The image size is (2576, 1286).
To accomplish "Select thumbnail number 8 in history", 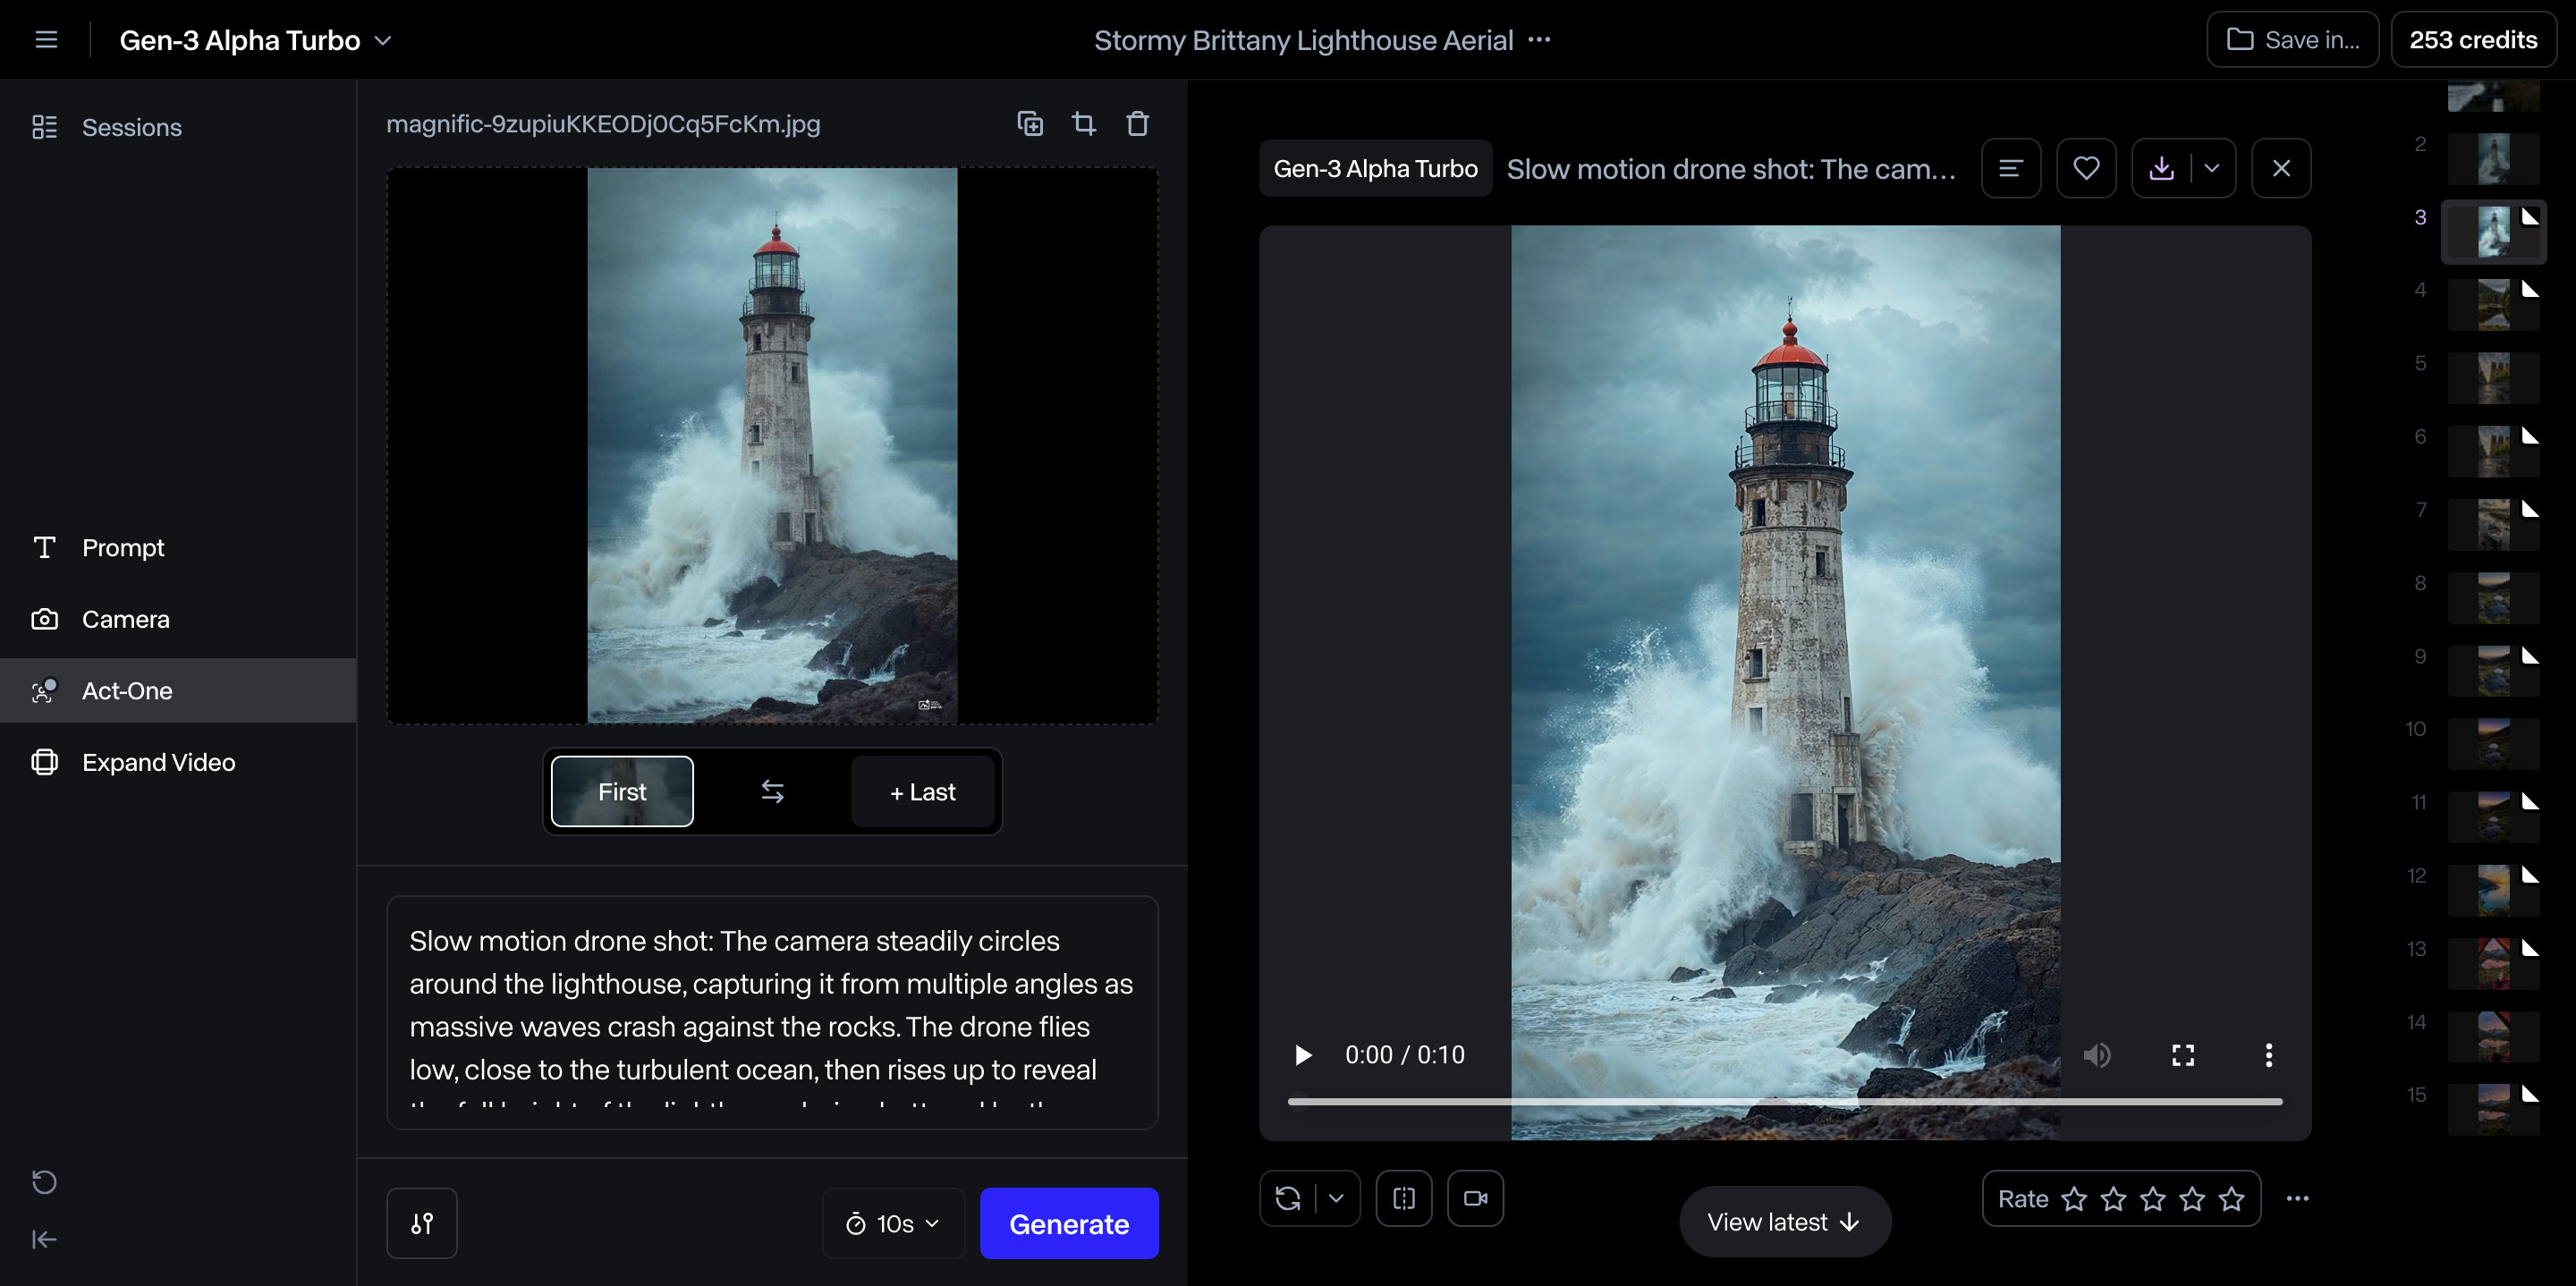I will click(2492, 598).
